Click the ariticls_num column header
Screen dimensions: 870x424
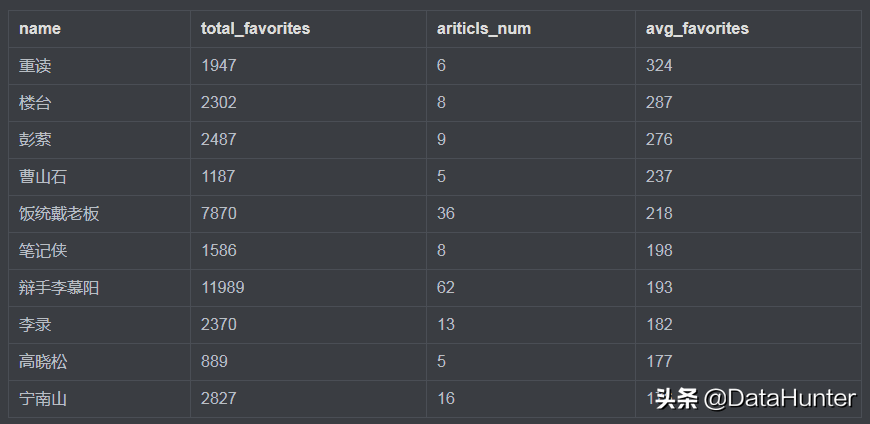[484, 29]
